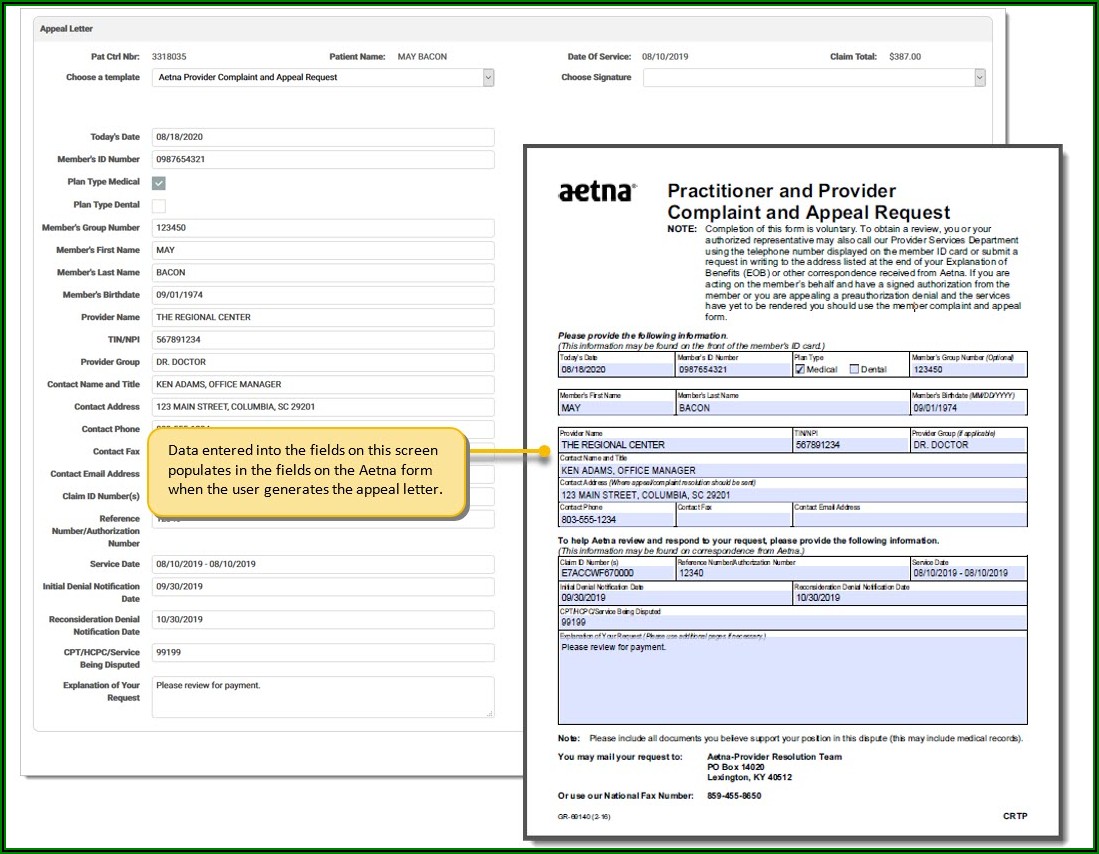1099x854 pixels.
Task: Click the Claim ID Number field on Aetna form
Action: [616, 573]
